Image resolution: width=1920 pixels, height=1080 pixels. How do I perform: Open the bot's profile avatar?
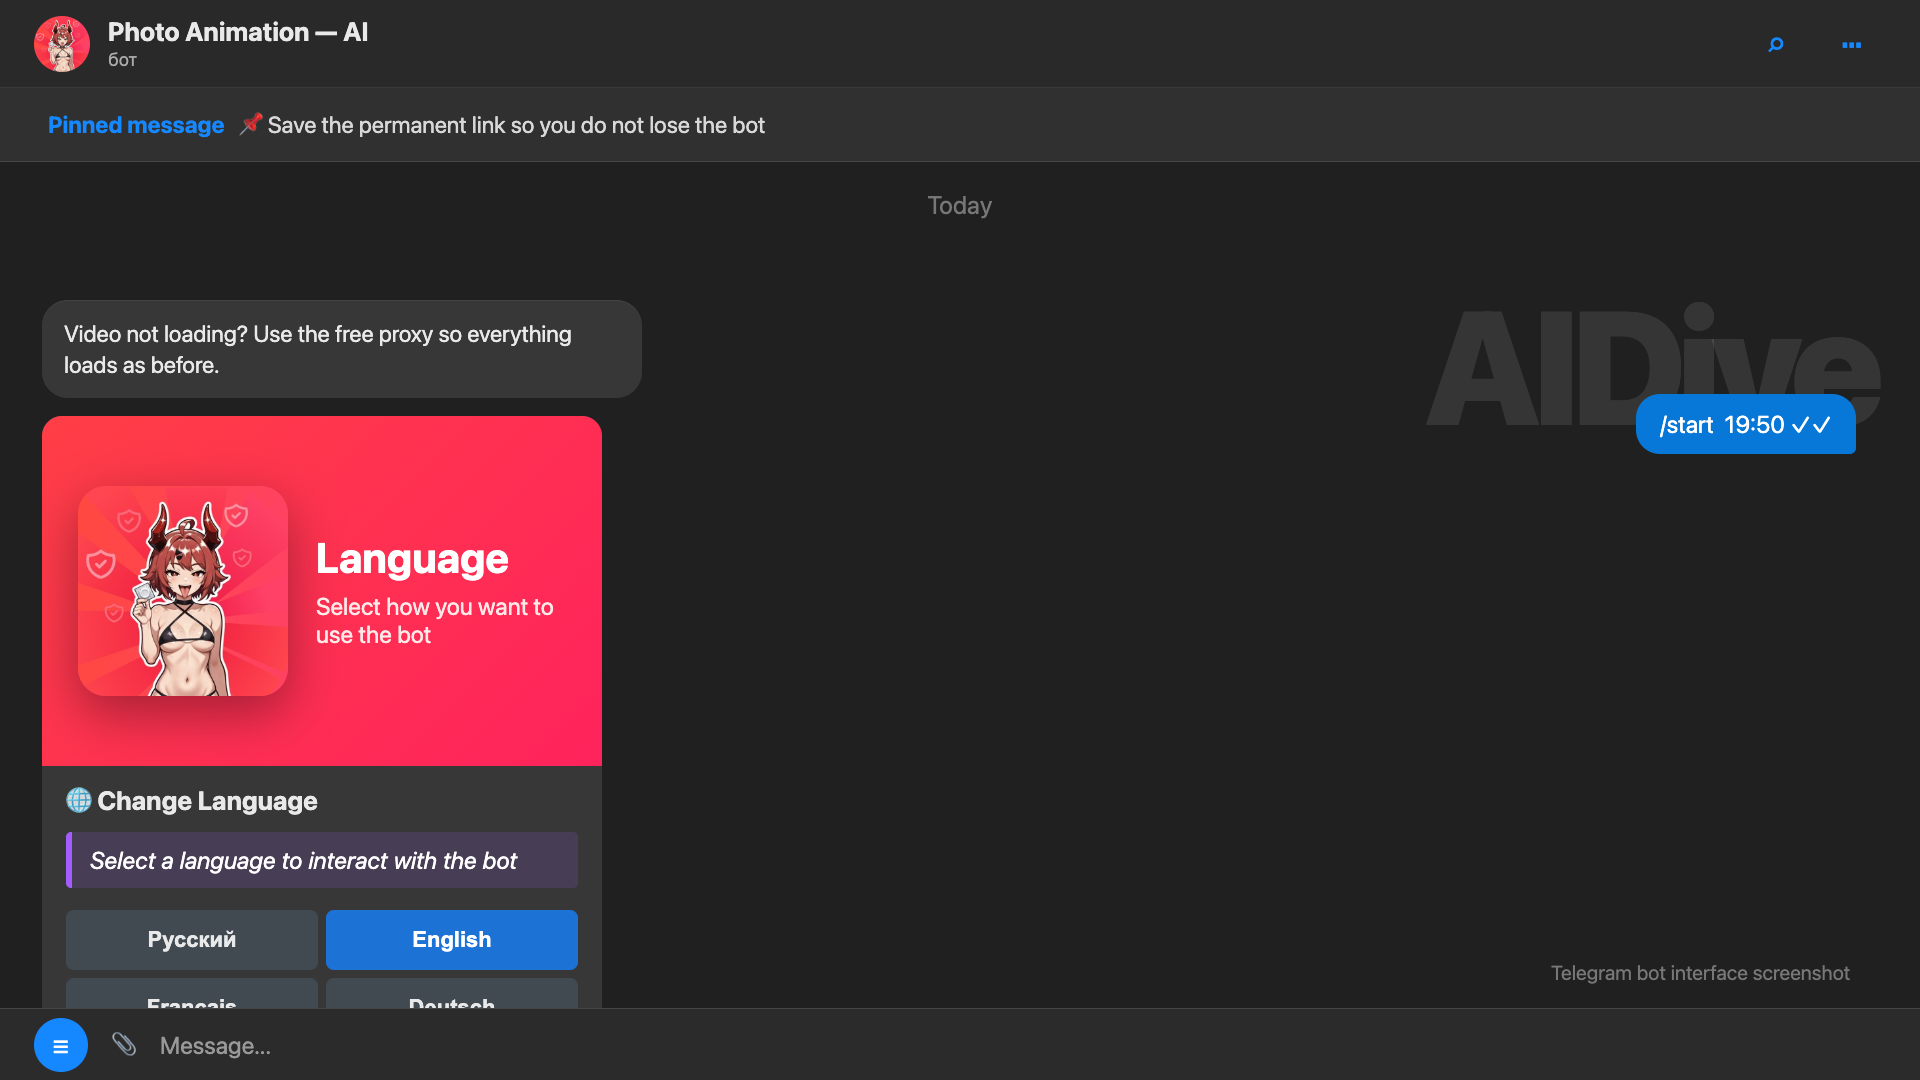[62, 44]
